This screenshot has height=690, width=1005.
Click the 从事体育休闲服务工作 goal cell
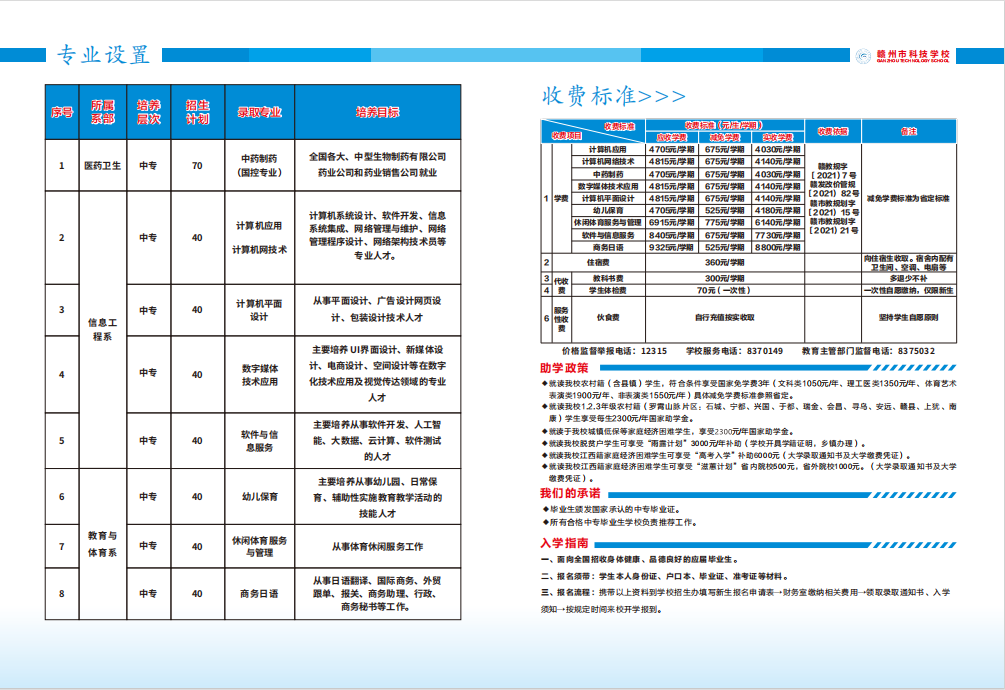tap(378, 546)
